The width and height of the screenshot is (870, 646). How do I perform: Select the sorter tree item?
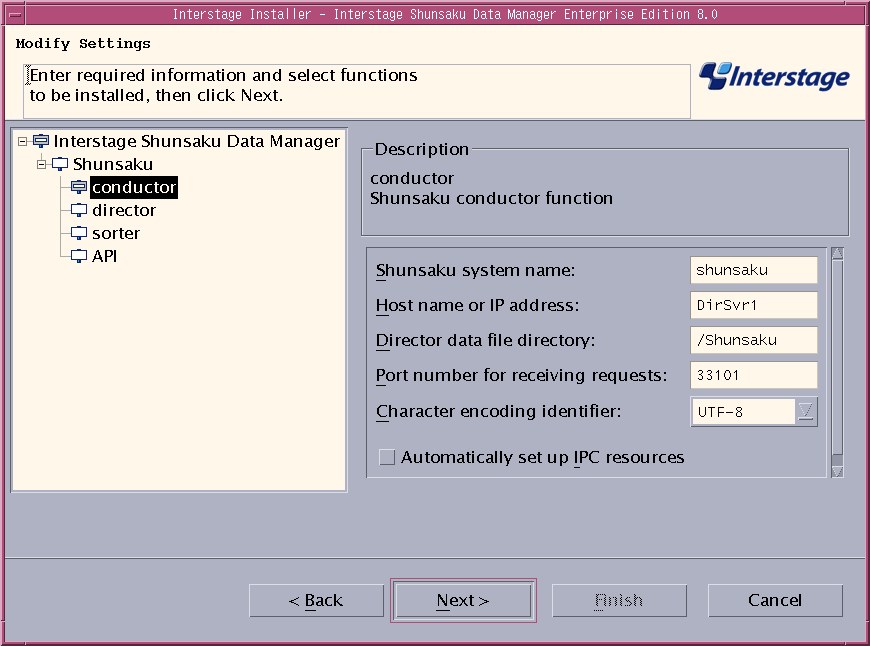[x=116, y=233]
